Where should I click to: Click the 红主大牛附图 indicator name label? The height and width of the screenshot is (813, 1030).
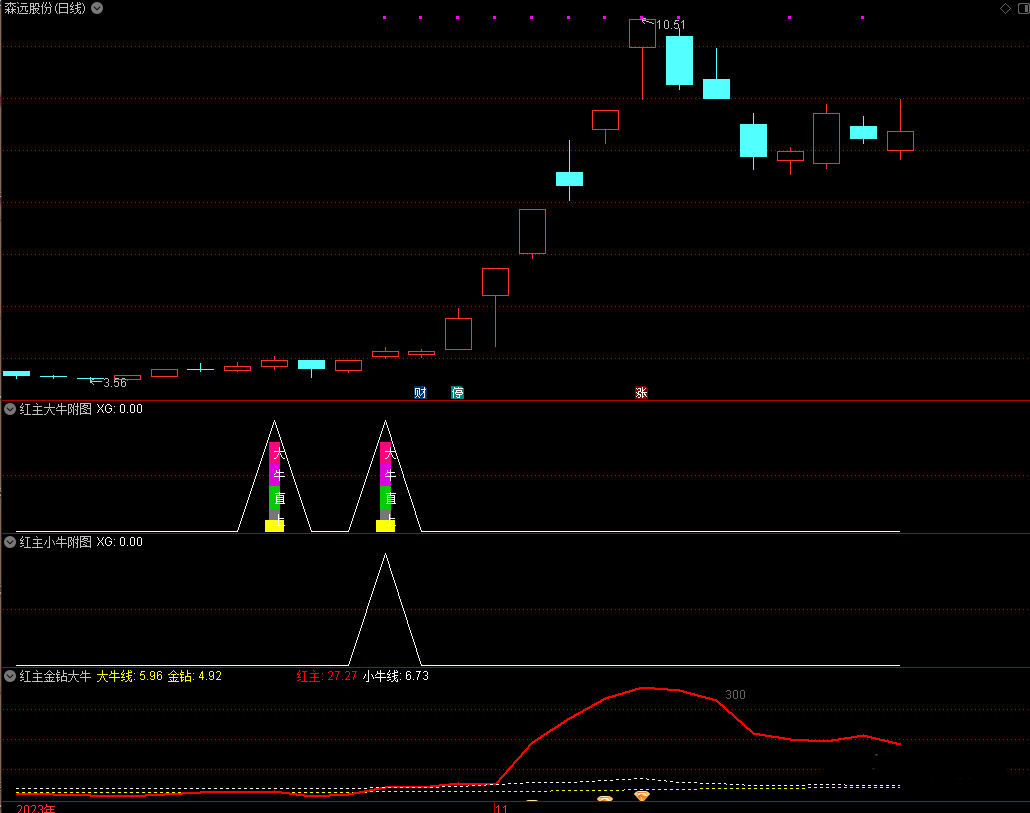point(55,409)
